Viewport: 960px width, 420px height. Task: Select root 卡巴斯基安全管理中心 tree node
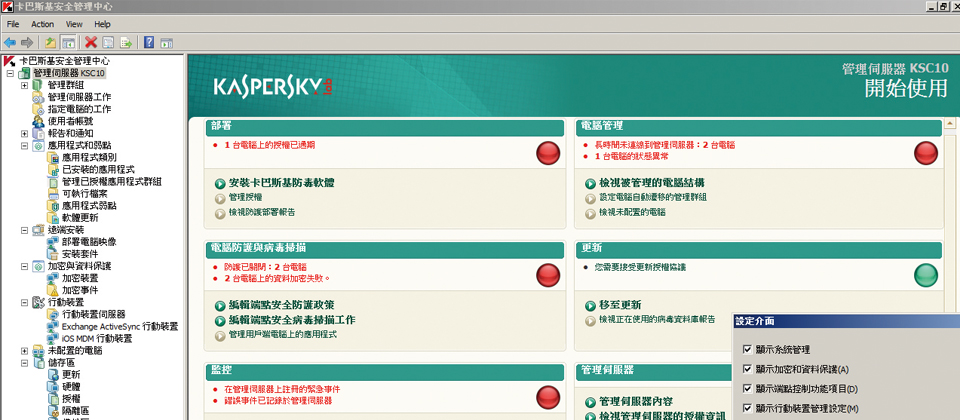coord(64,61)
